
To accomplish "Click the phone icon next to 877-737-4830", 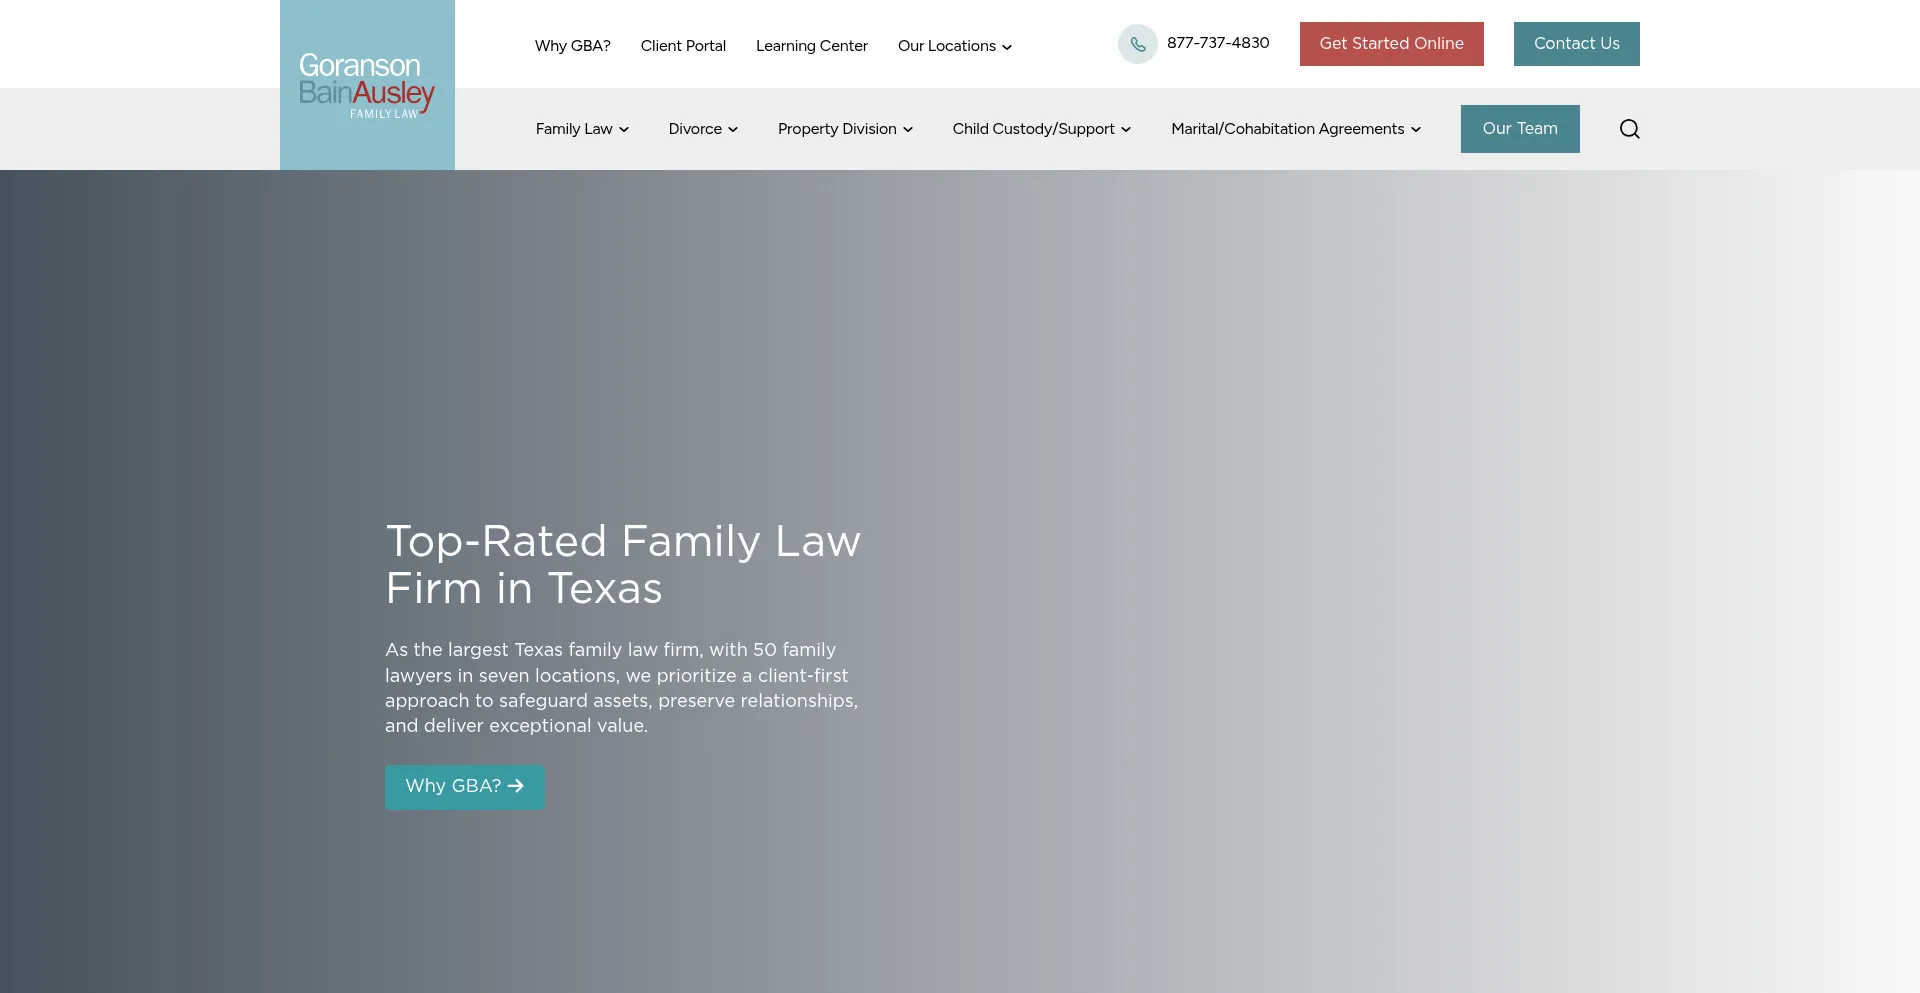I will [x=1137, y=43].
